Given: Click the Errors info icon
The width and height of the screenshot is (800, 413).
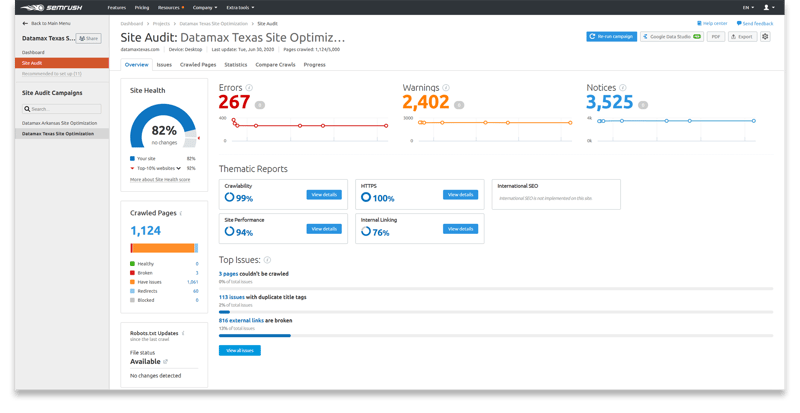Looking at the screenshot, I should coord(249,88).
